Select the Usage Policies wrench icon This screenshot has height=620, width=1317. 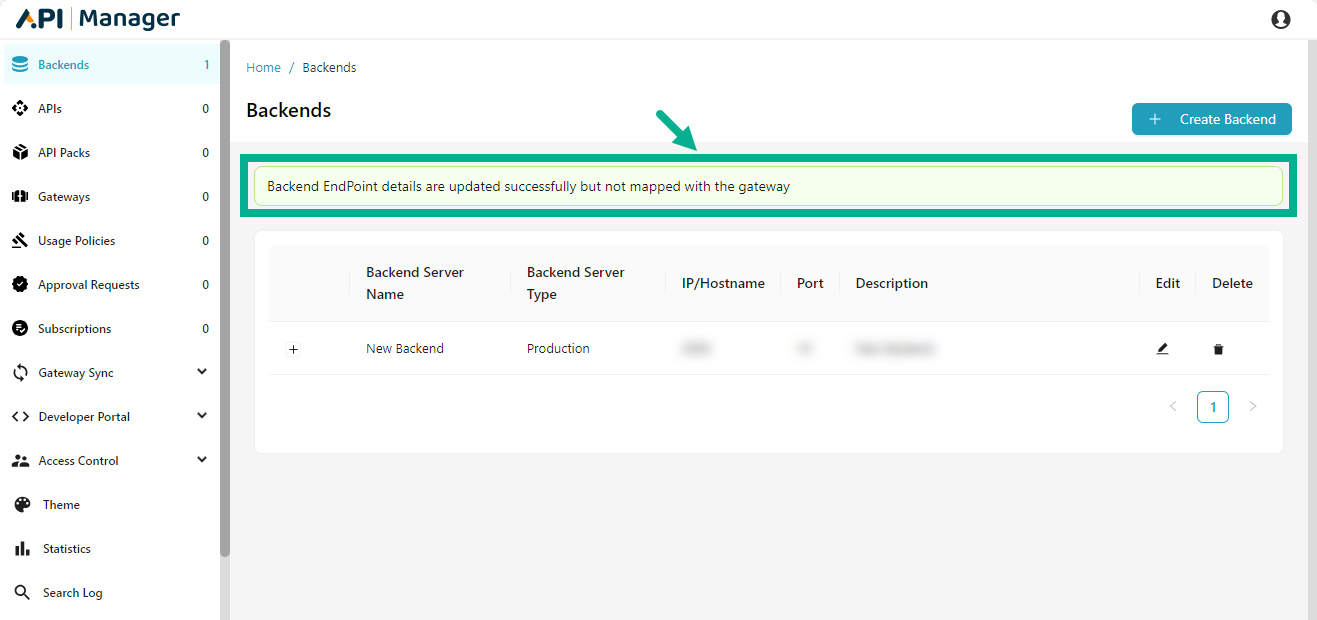(22, 240)
